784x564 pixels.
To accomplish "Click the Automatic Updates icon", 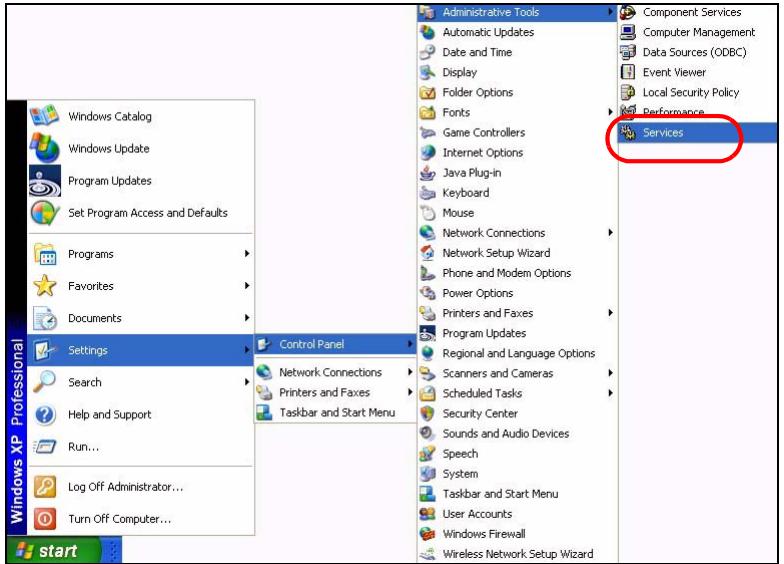I will click(x=428, y=32).
